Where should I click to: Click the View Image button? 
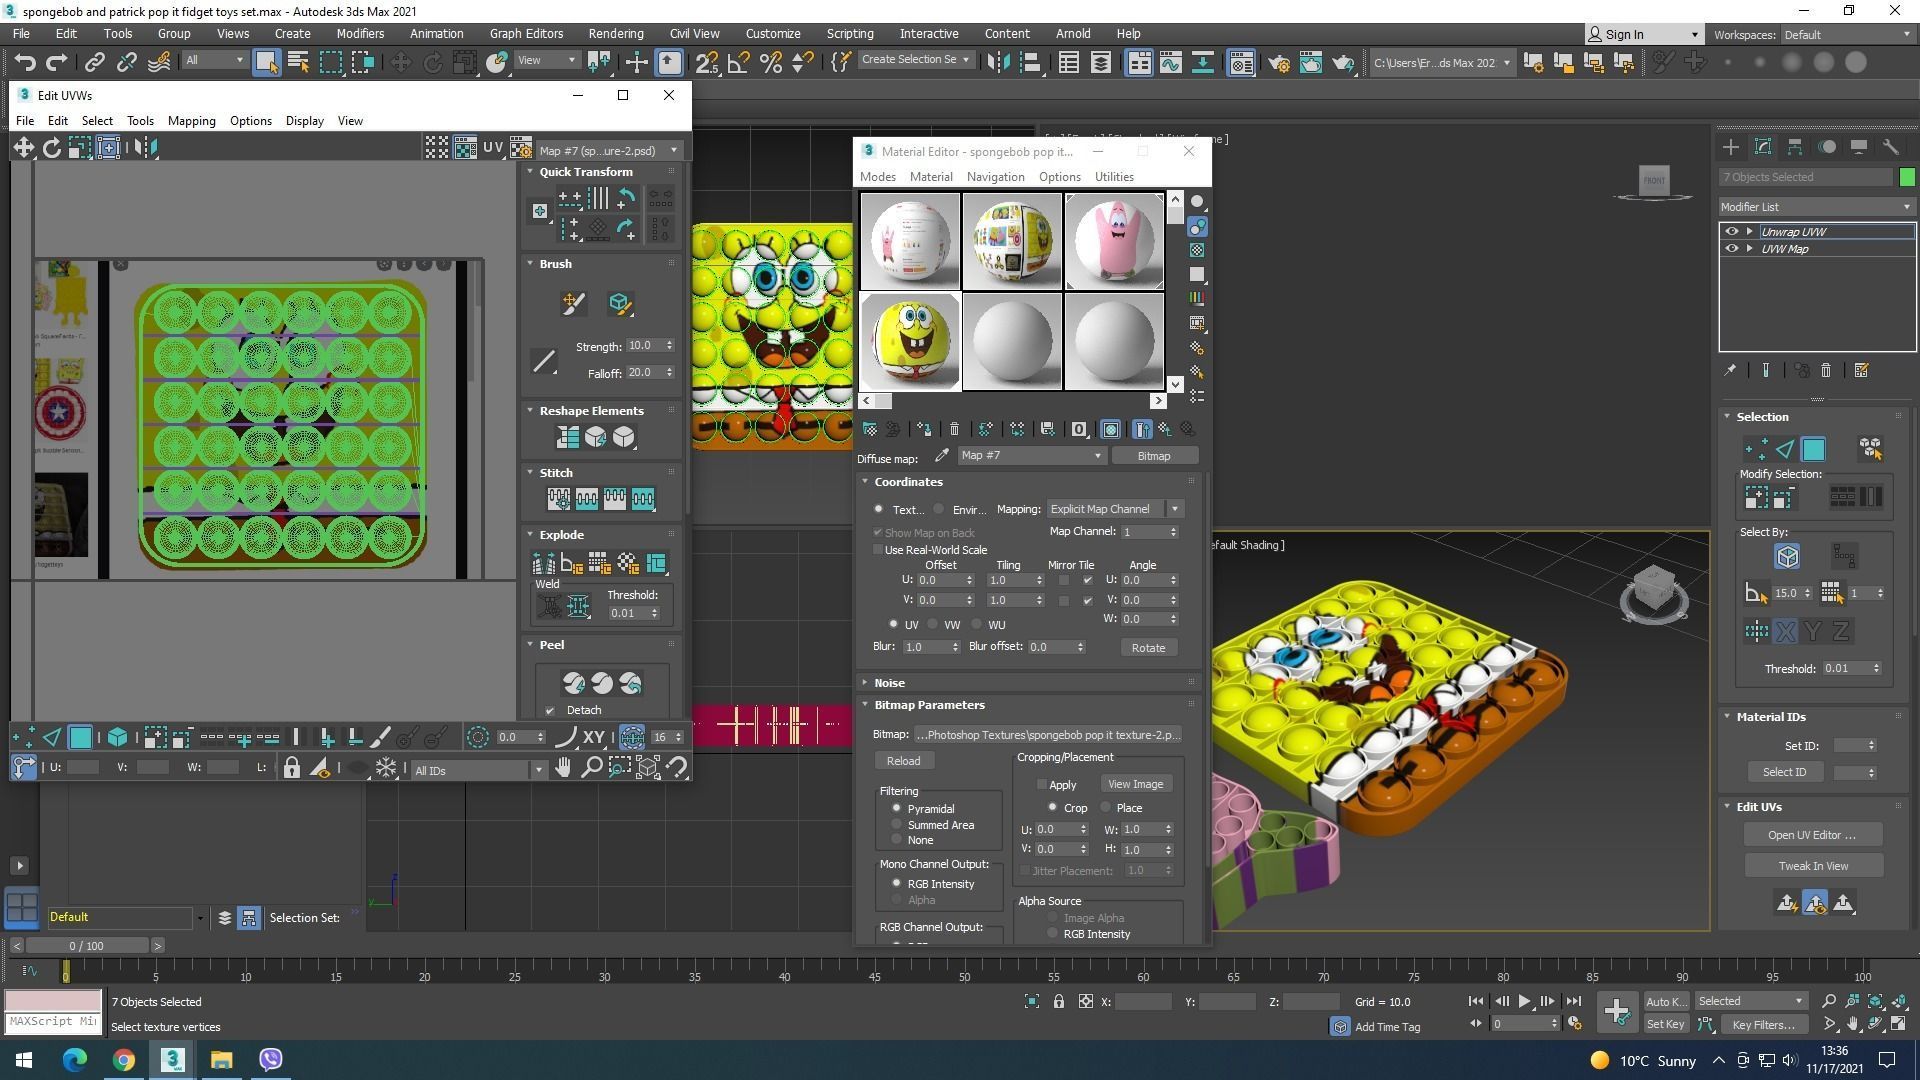[x=1135, y=784]
